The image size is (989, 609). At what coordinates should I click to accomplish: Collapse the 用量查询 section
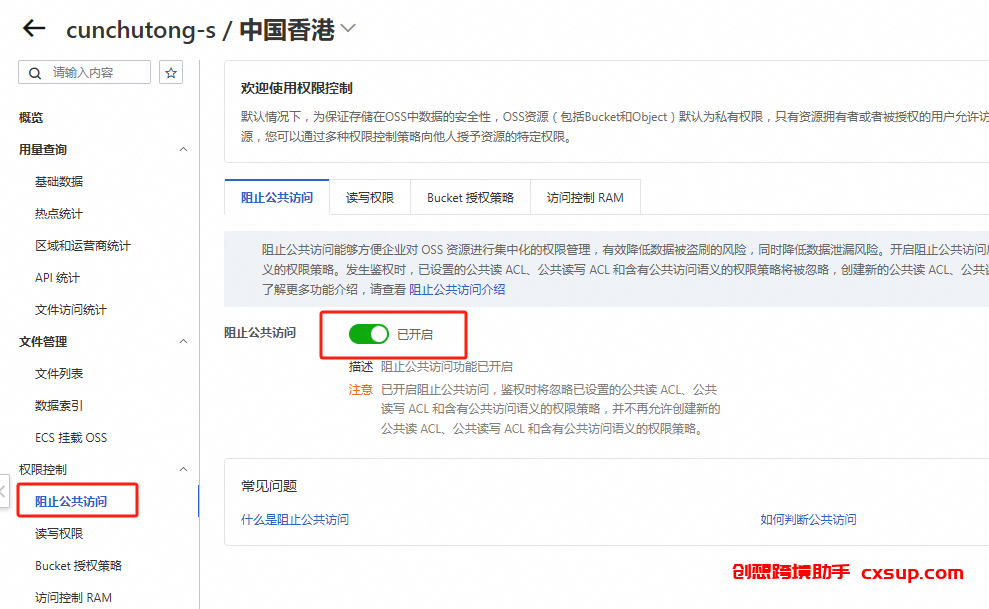(x=183, y=149)
